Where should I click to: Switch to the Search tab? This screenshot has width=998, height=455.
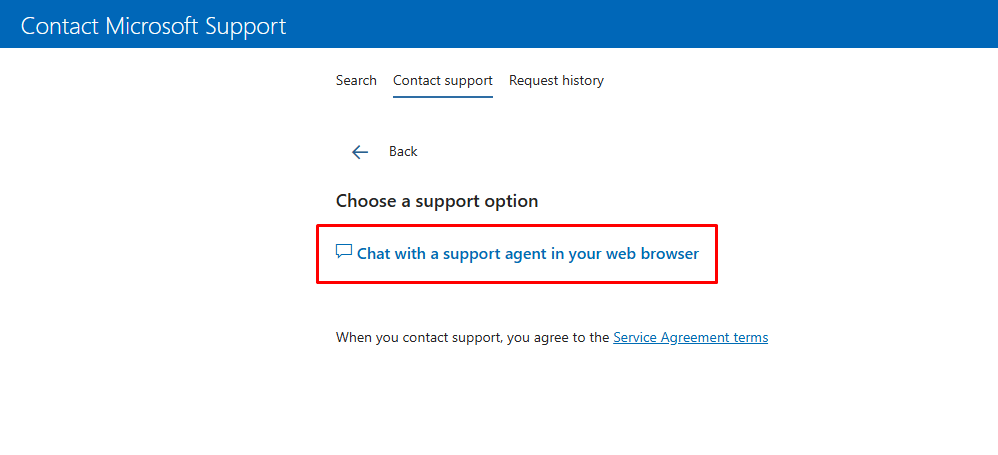point(356,81)
